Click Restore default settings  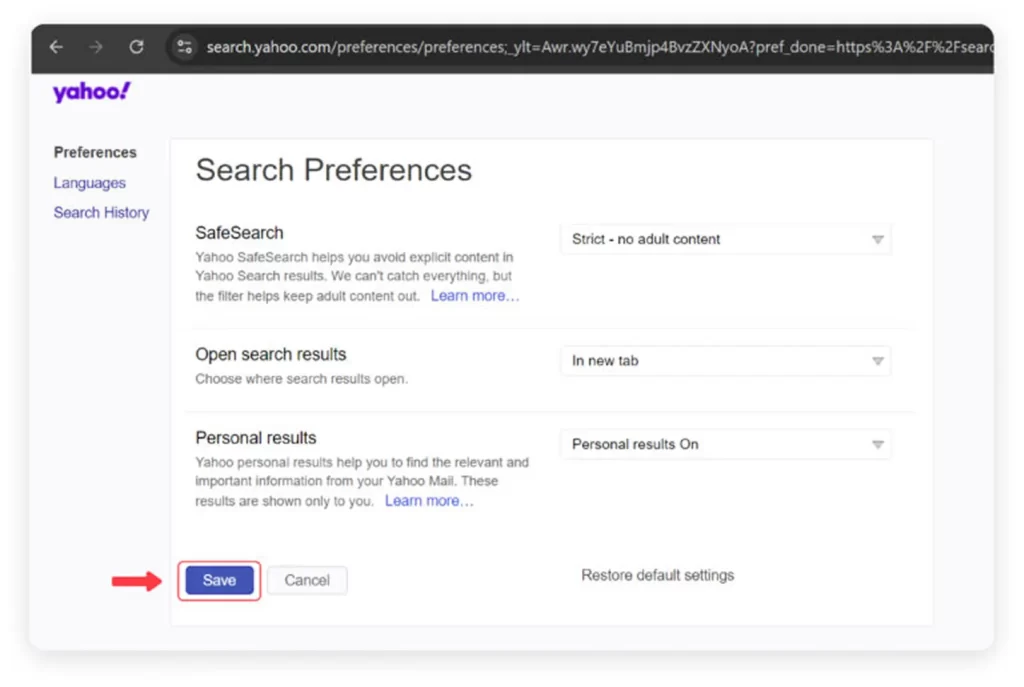click(657, 575)
